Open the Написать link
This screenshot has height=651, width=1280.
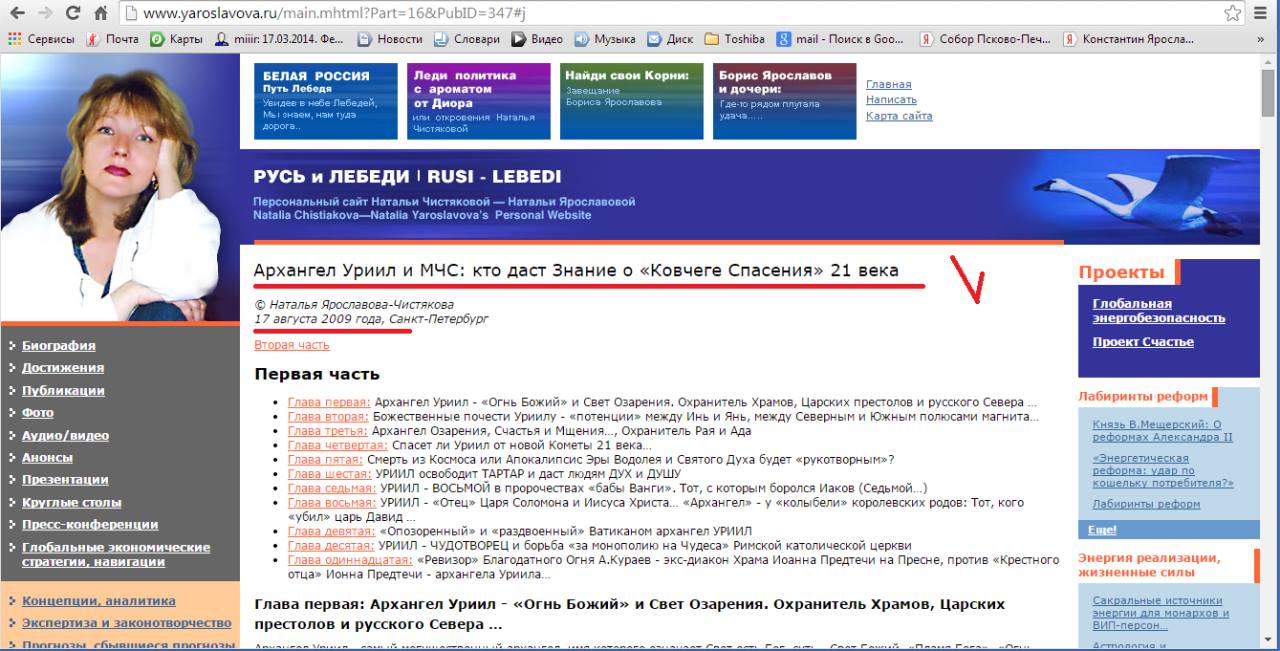[x=891, y=100]
